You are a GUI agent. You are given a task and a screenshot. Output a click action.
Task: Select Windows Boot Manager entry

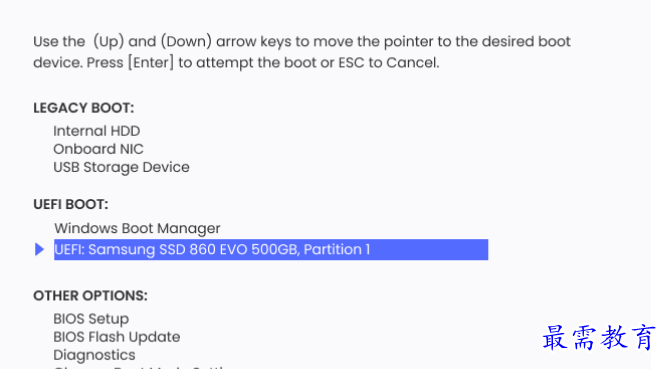(x=137, y=228)
